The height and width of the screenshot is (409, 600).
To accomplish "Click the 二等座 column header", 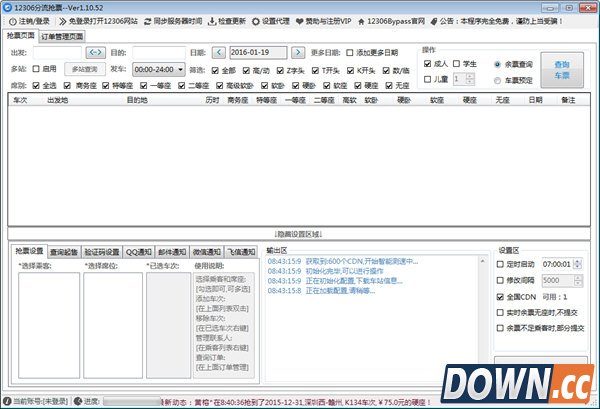I will click(324, 100).
